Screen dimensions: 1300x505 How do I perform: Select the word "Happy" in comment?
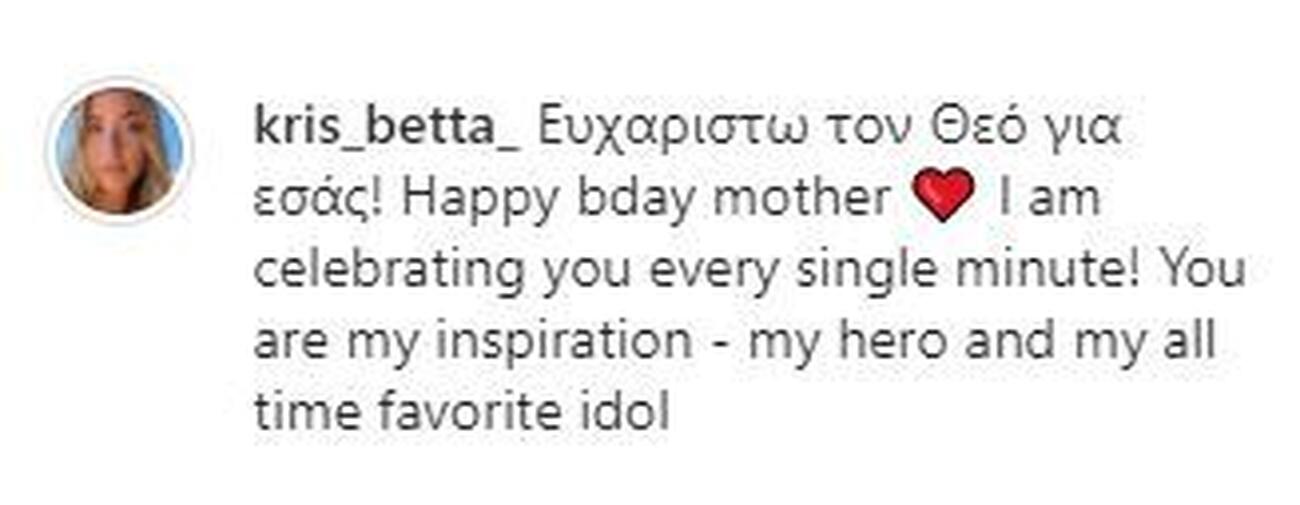(x=480, y=200)
